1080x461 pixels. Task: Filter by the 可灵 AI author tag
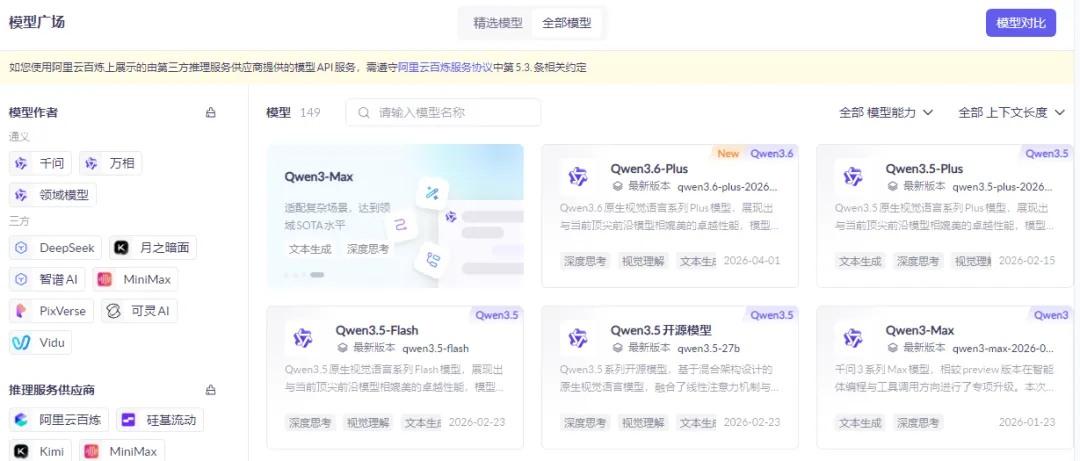pos(139,311)
